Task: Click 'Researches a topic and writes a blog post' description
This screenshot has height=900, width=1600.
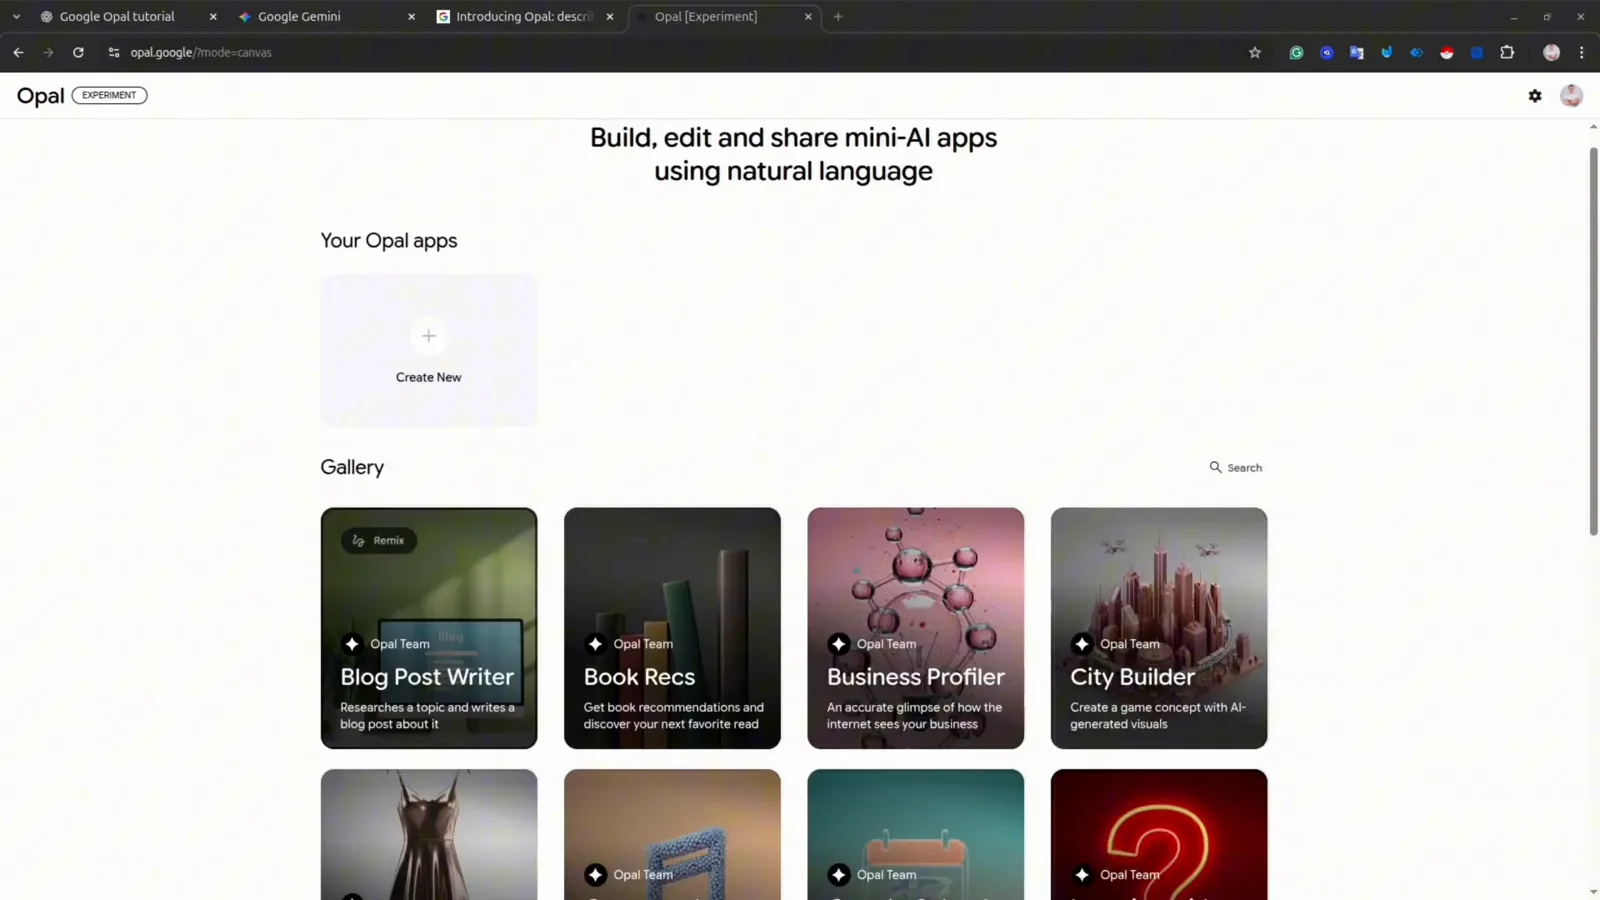Action: (427, 716)
